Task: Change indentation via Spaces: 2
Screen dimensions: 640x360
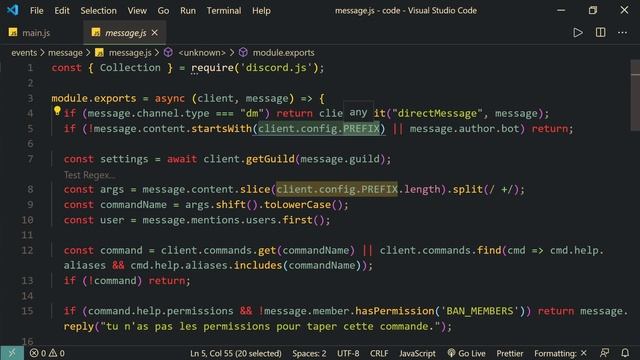Action: point(309,353)
